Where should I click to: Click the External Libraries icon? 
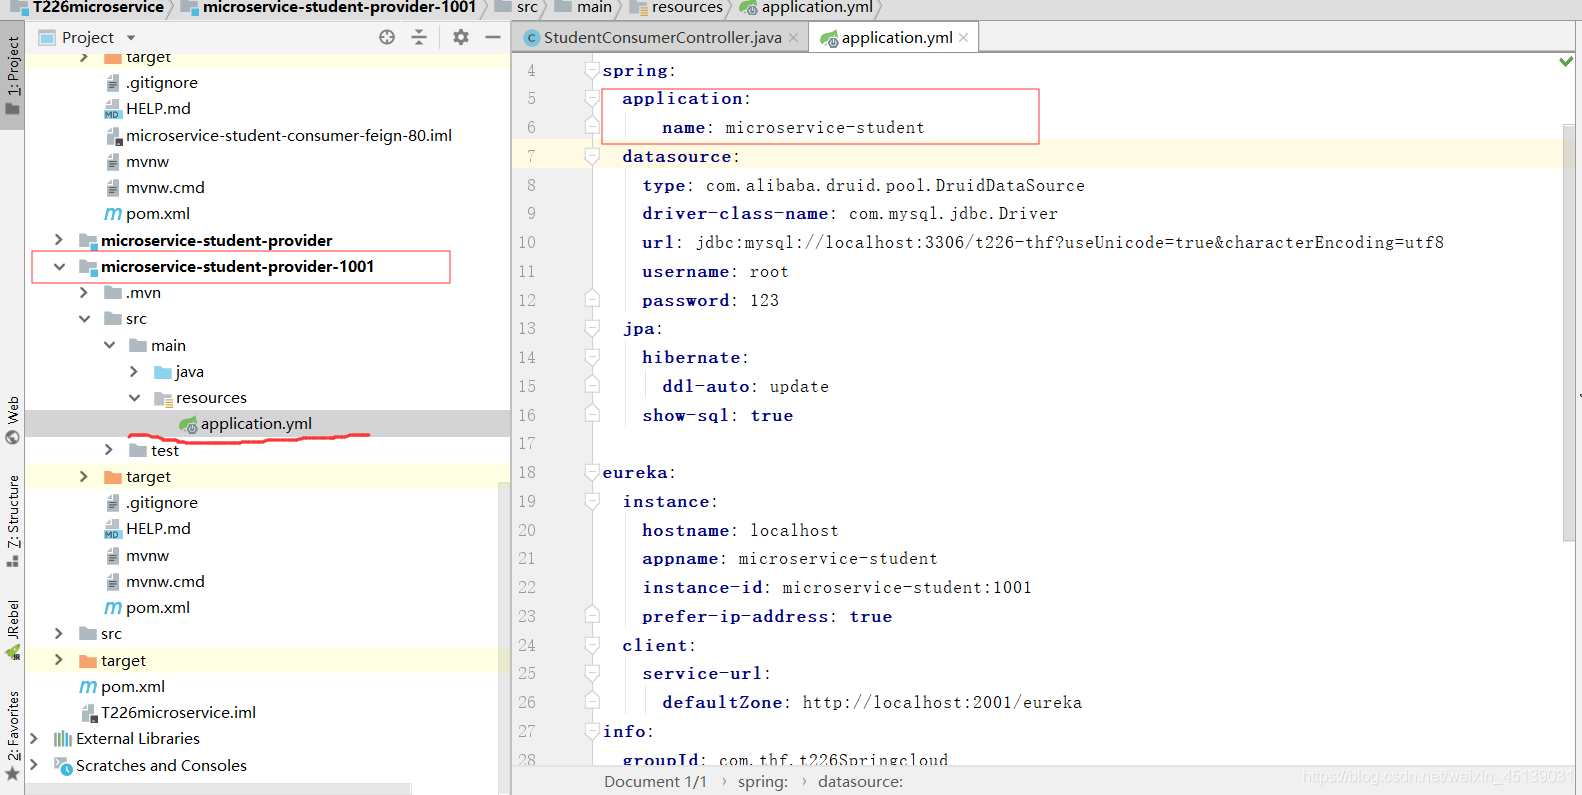63,739
